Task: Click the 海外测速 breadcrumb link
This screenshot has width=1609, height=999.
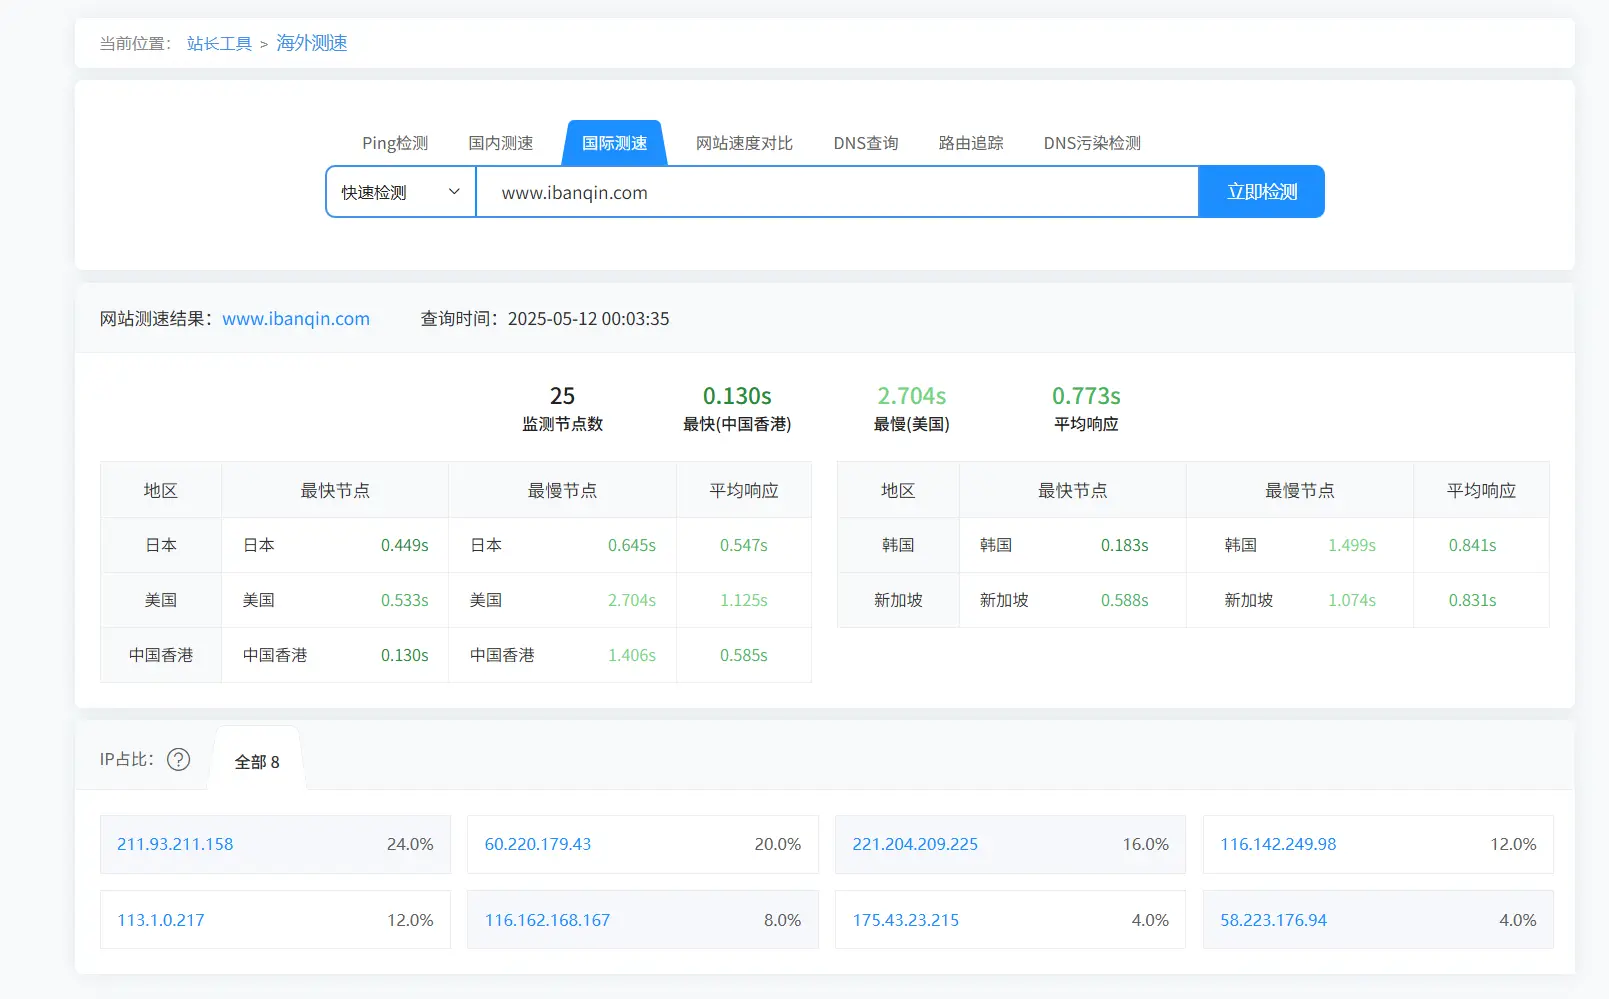Action: [311, 43]
